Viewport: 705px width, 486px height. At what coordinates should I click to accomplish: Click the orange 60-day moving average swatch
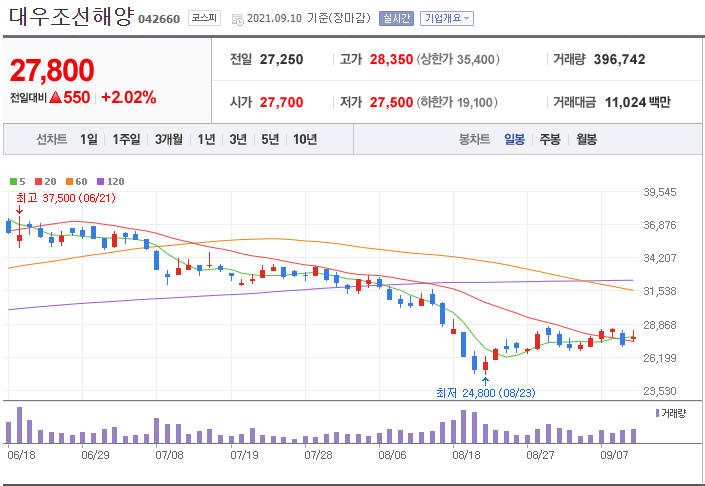coord(69,182)
